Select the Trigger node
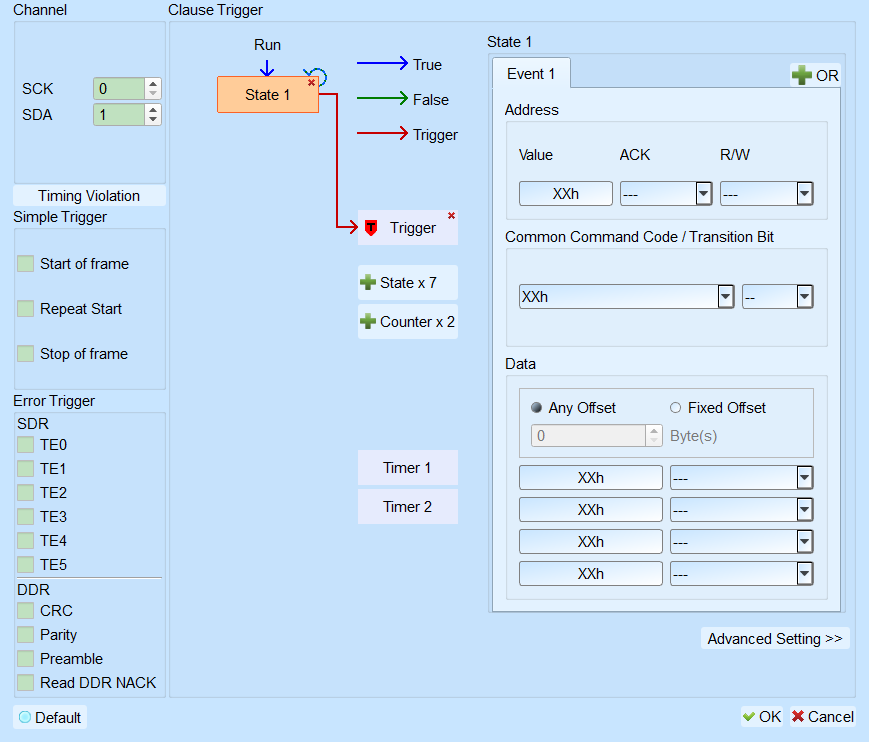Viewport: 869px width, 742px height. click(408, 228)
